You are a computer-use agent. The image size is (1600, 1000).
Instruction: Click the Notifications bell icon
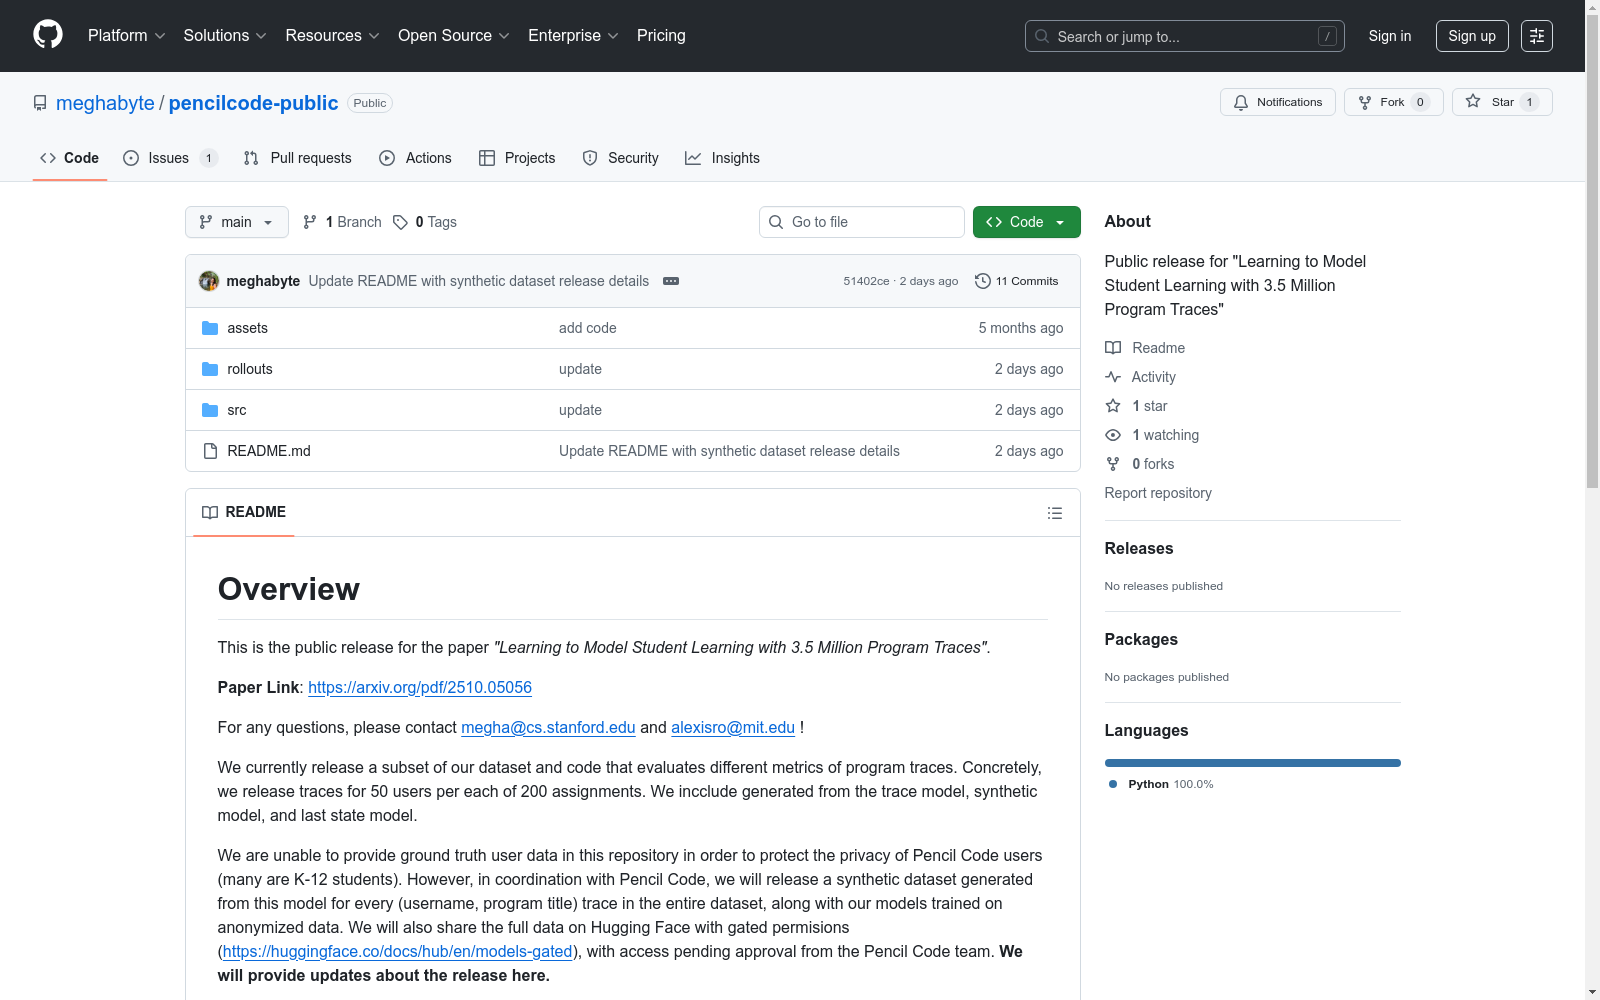(x=1241, y=102)
